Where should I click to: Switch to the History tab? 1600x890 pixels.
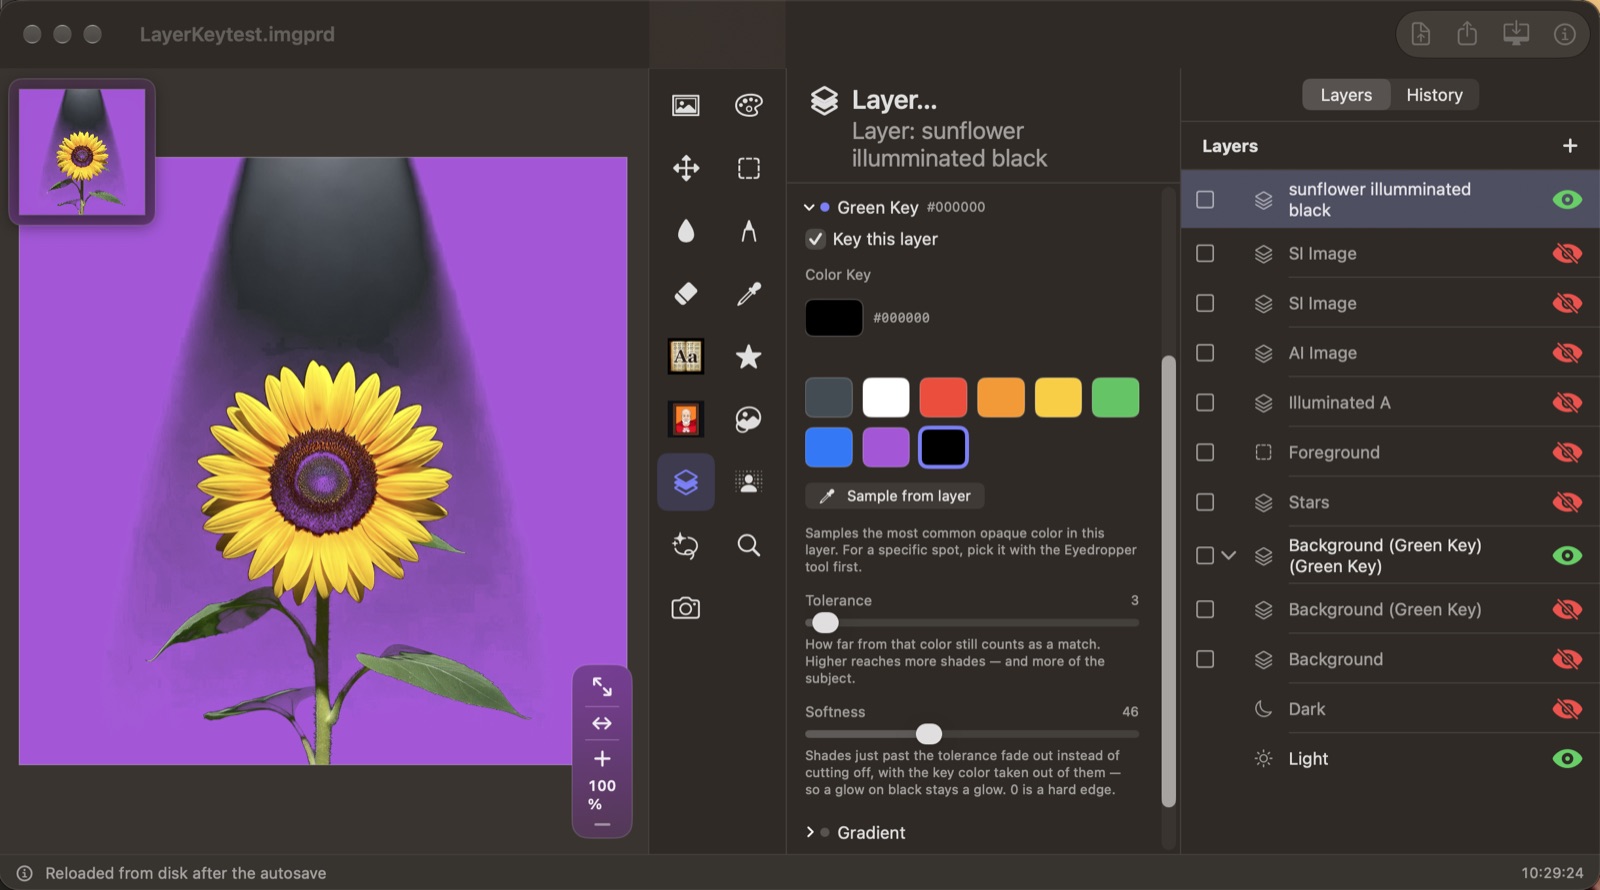pos(1434,95)
